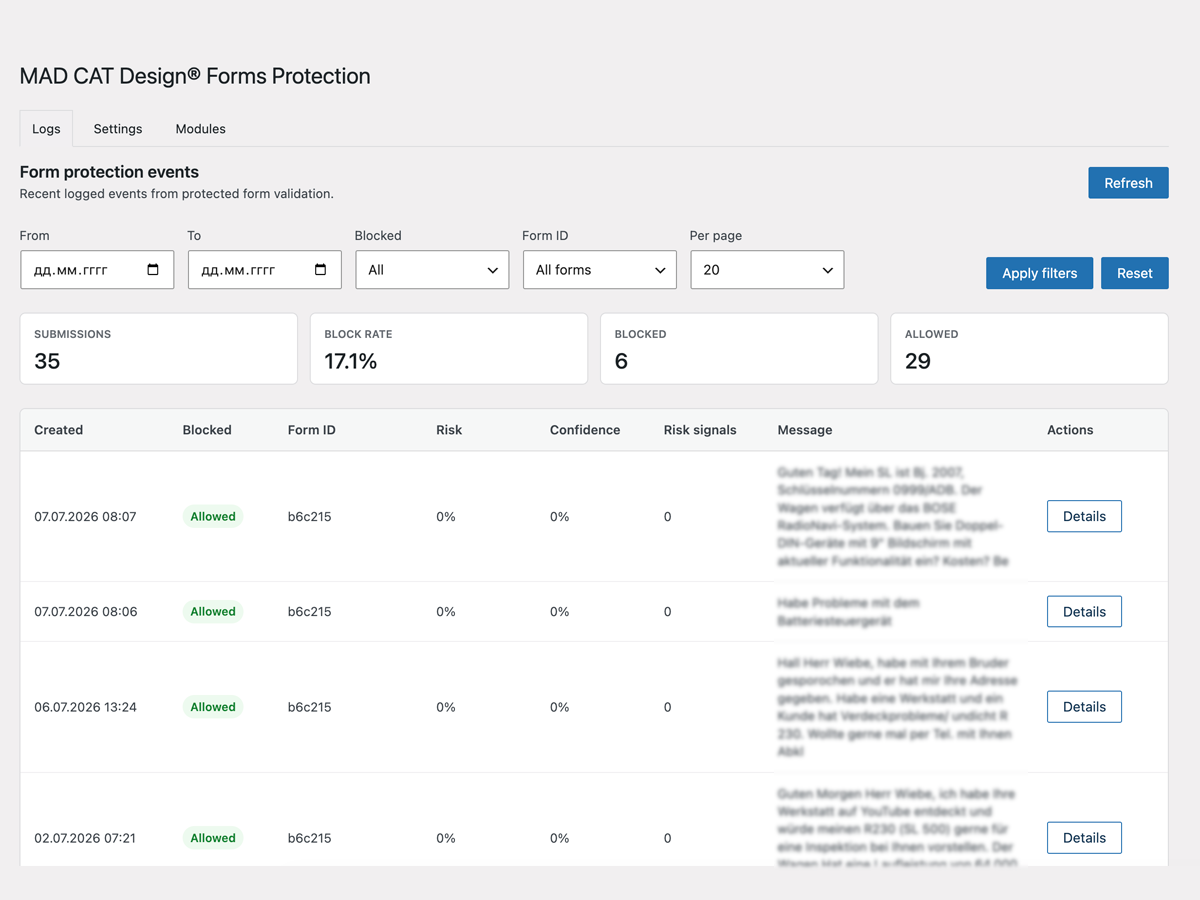Click form ID b6c215 in 08:07 row
This screenshot has height=900, width=1200.
pos(309,517)
